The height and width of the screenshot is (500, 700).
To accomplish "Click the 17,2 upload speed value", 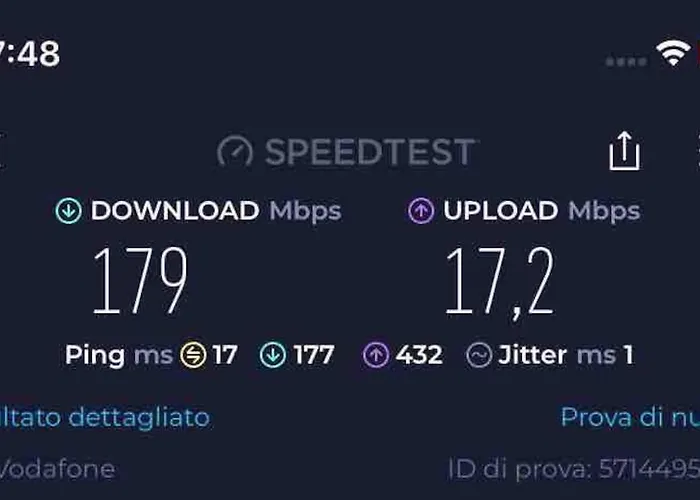I will tap(500, 282).
